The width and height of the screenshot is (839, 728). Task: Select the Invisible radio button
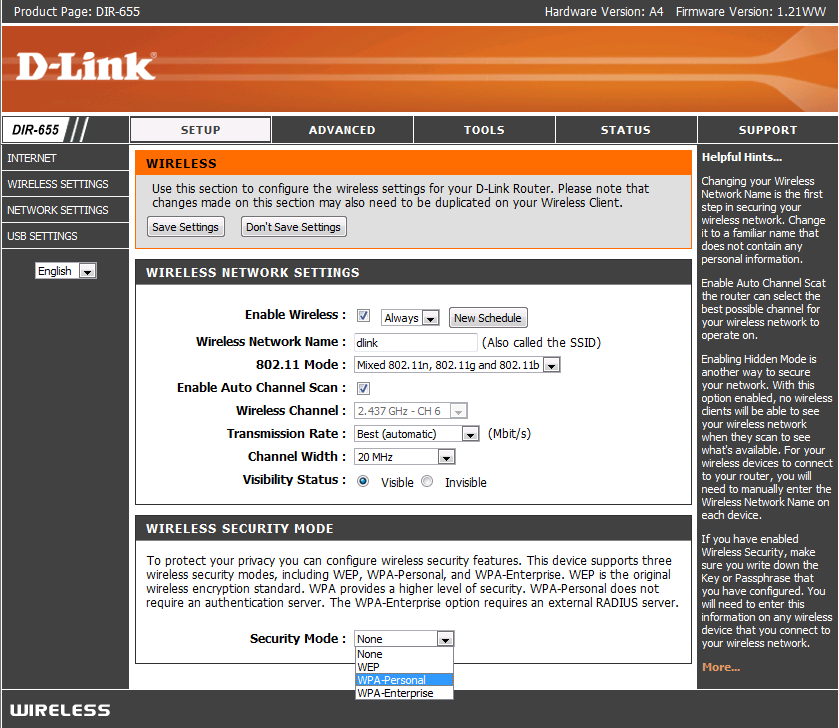(427, 481)
